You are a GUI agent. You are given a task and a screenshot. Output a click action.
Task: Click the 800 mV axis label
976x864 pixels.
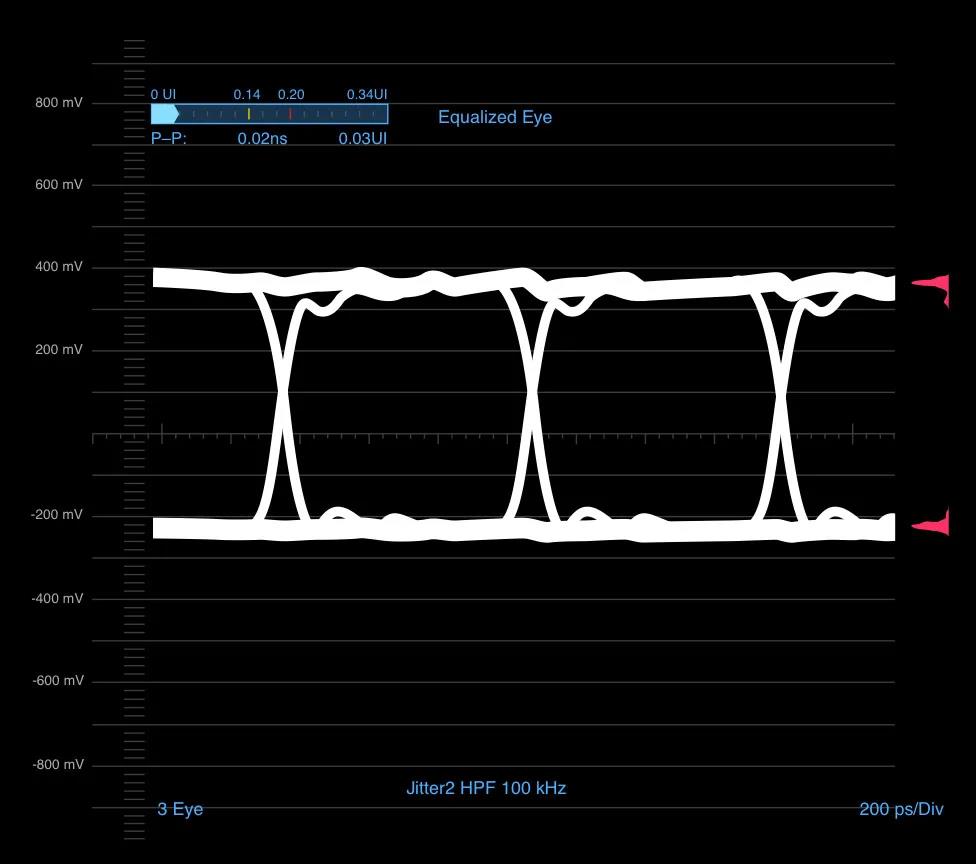click(x=59, y=103)
